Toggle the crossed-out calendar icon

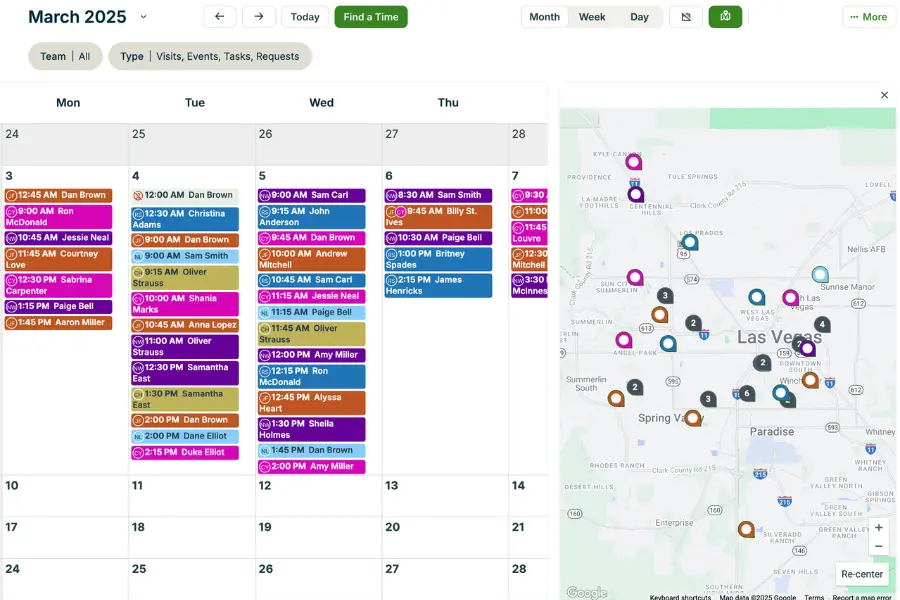686,17
